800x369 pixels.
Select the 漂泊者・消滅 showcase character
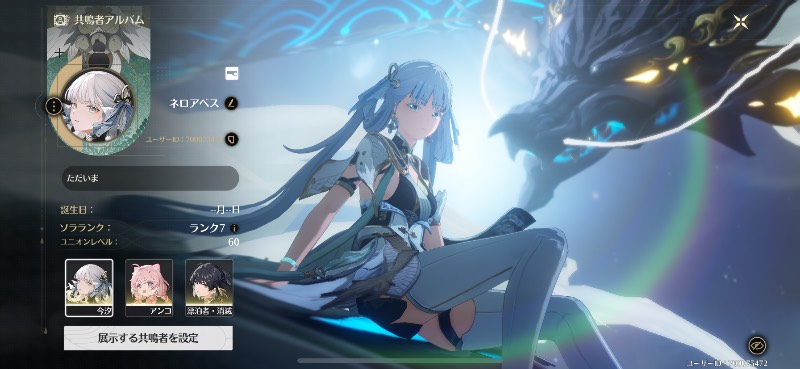(x=209, y=288)
